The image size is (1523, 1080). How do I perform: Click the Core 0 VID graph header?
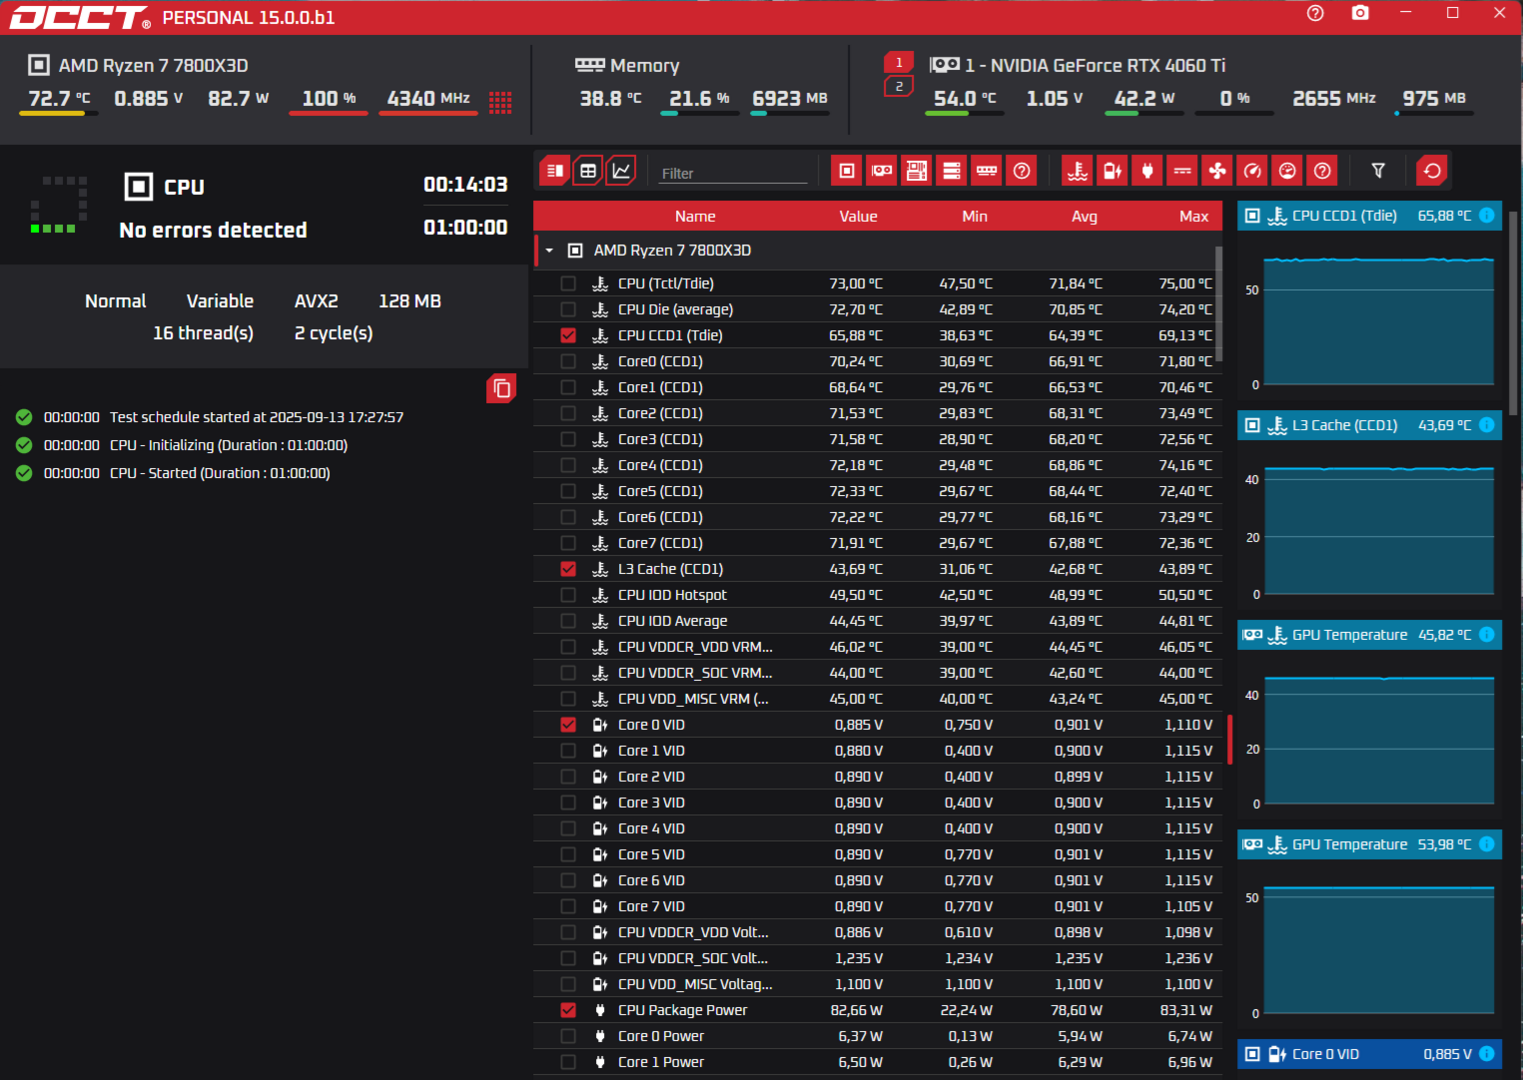point(1369,1053)
